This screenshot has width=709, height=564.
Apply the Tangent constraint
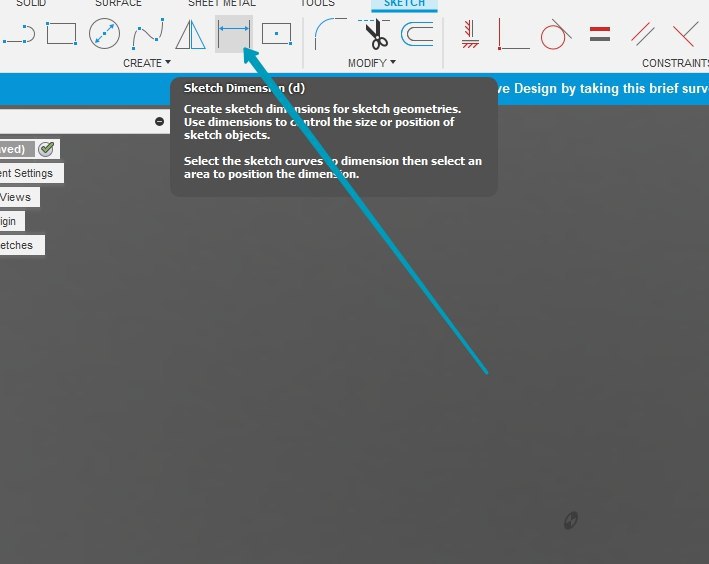click(556, 34)
